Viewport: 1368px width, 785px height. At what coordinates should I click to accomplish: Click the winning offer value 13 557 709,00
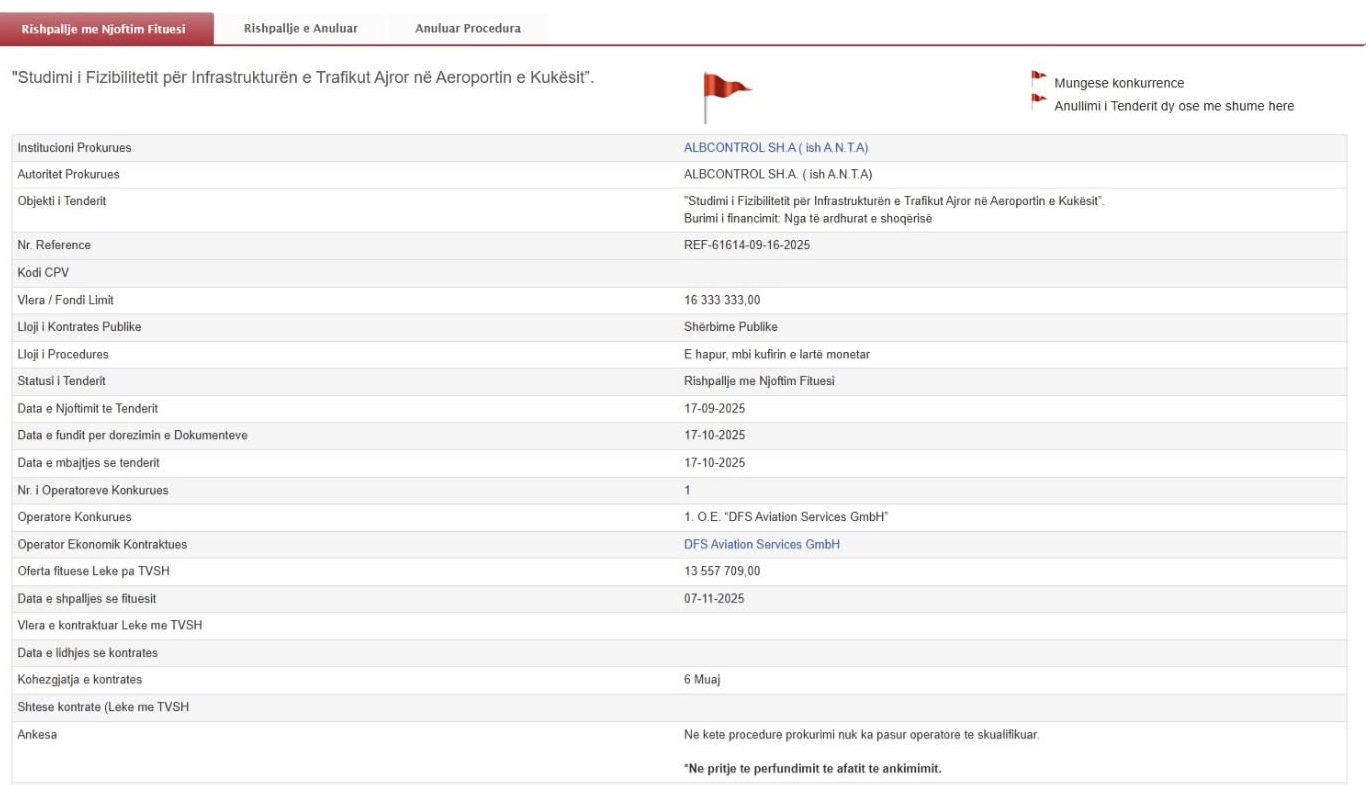pyautogui.click(x=722, y=572)
